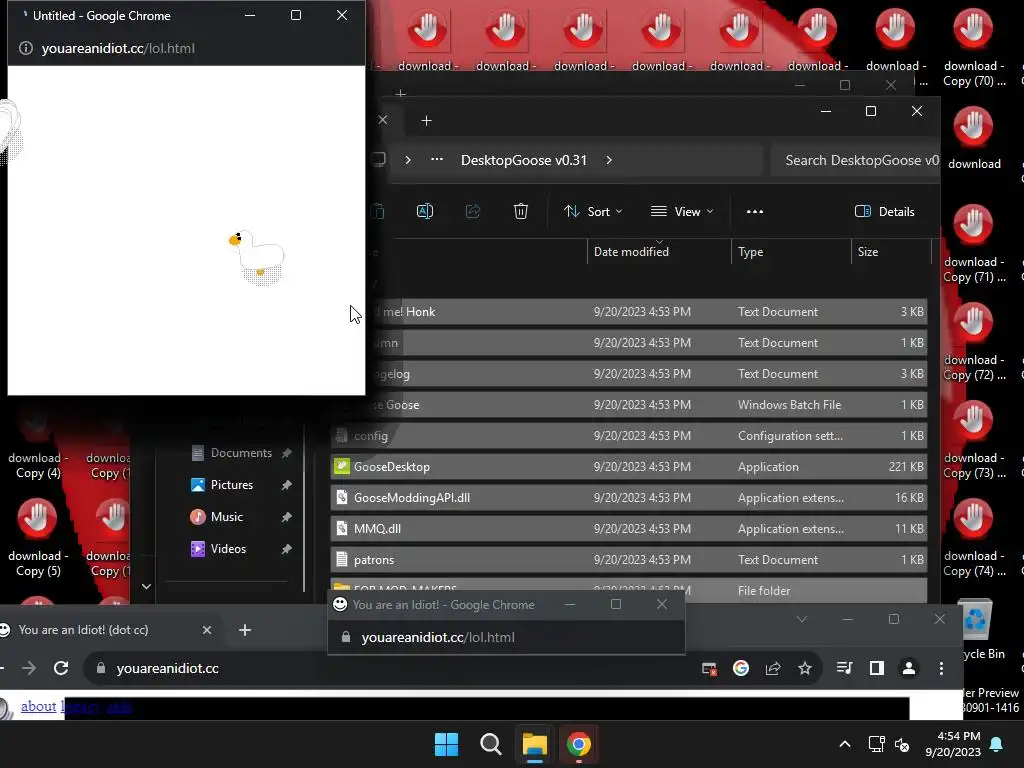1024x768 pixels.
Task: Select the download - Copy (5) desktop icon
Action: pos(37,537)
